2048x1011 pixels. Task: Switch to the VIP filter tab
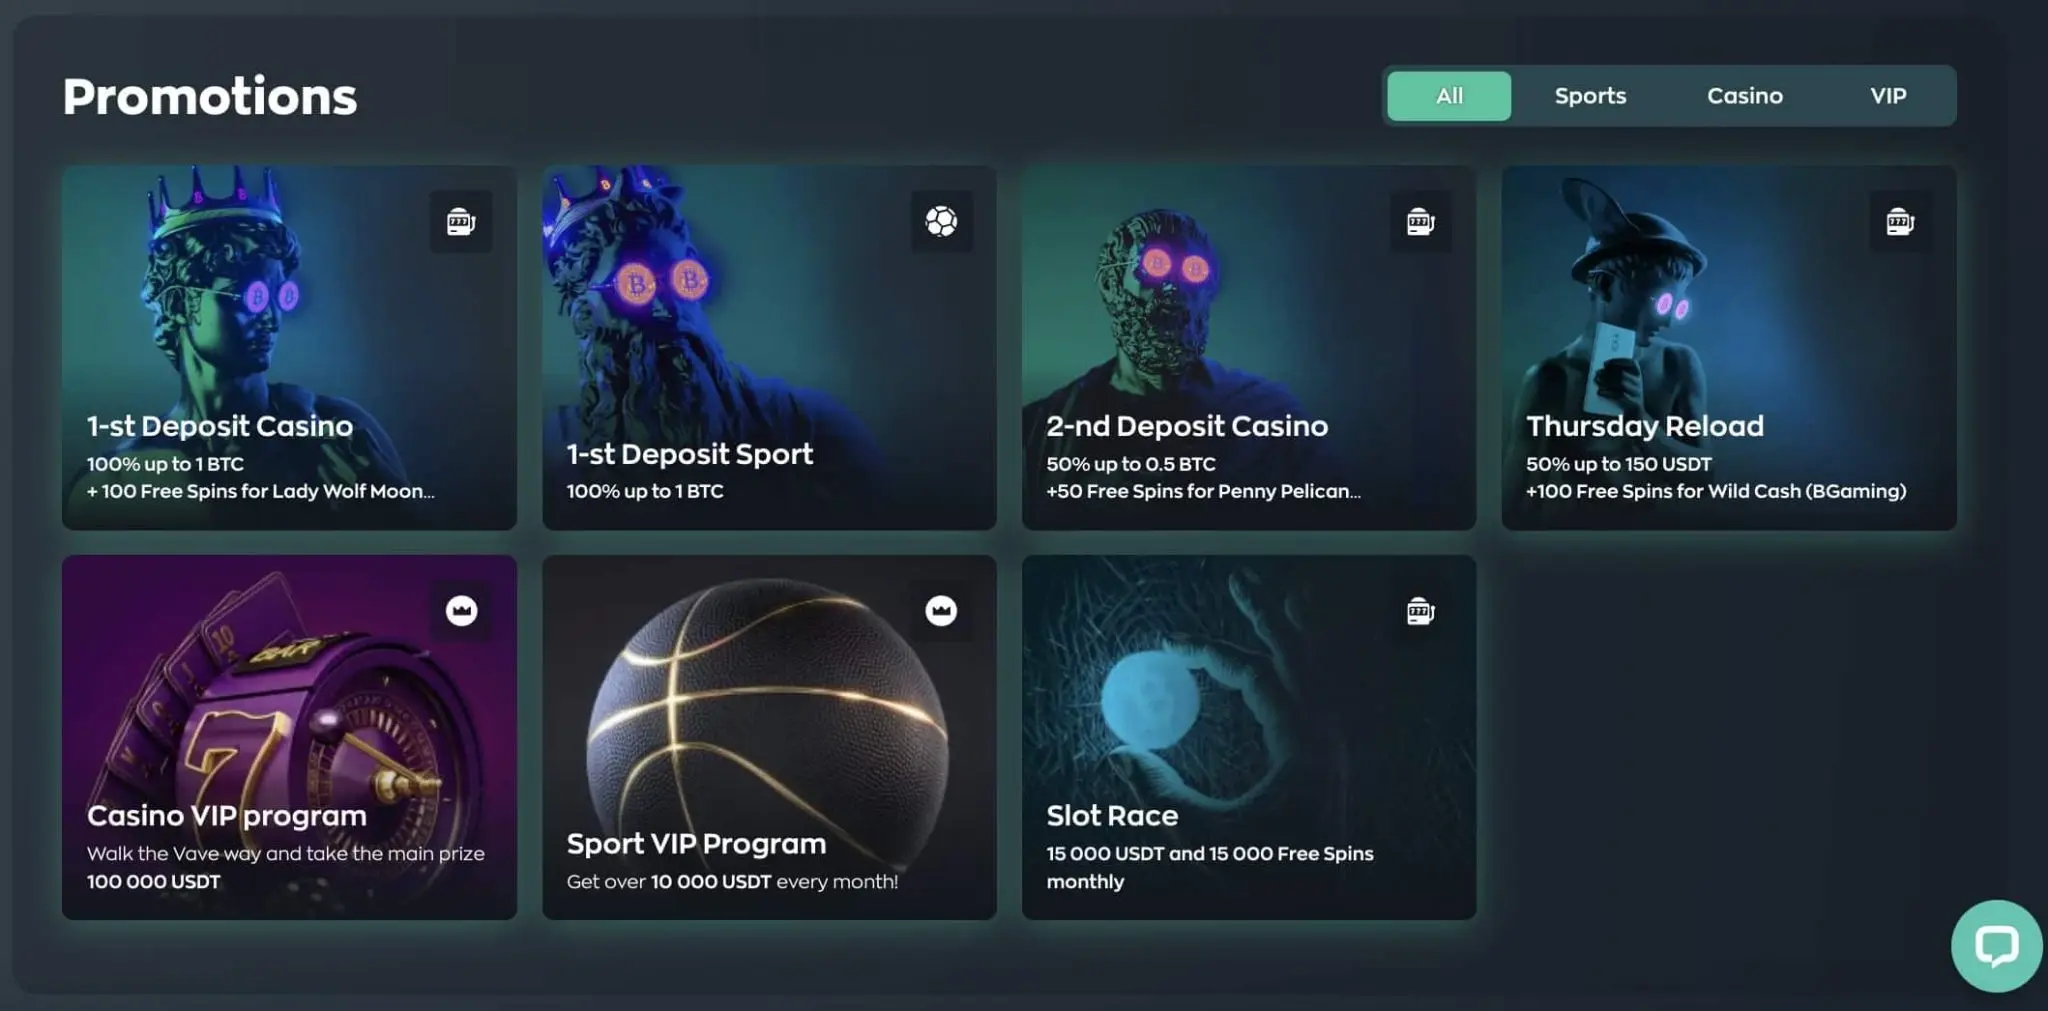click(x=1888, y=96)
